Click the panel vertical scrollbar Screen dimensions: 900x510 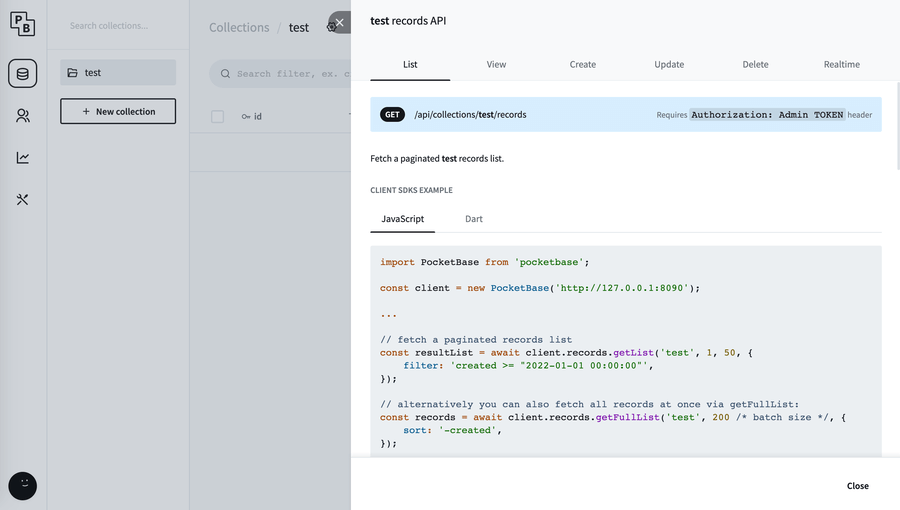898,126
